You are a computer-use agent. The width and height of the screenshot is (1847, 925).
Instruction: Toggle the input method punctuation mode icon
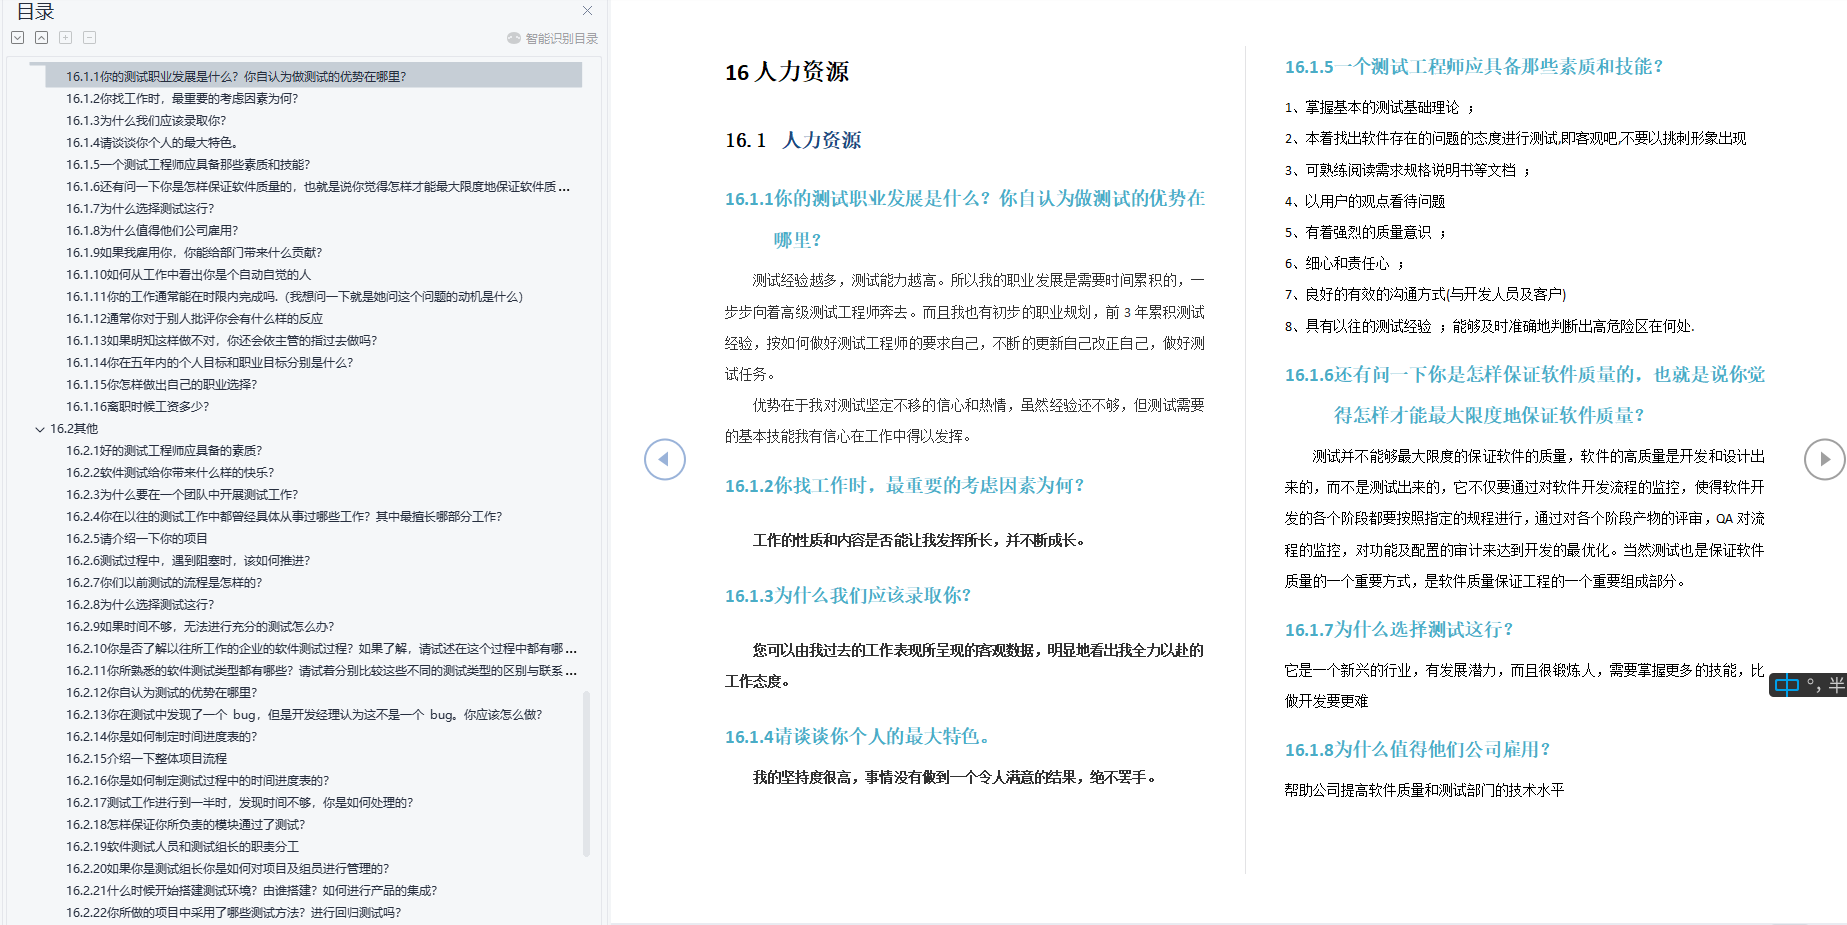coord(1813,685)
